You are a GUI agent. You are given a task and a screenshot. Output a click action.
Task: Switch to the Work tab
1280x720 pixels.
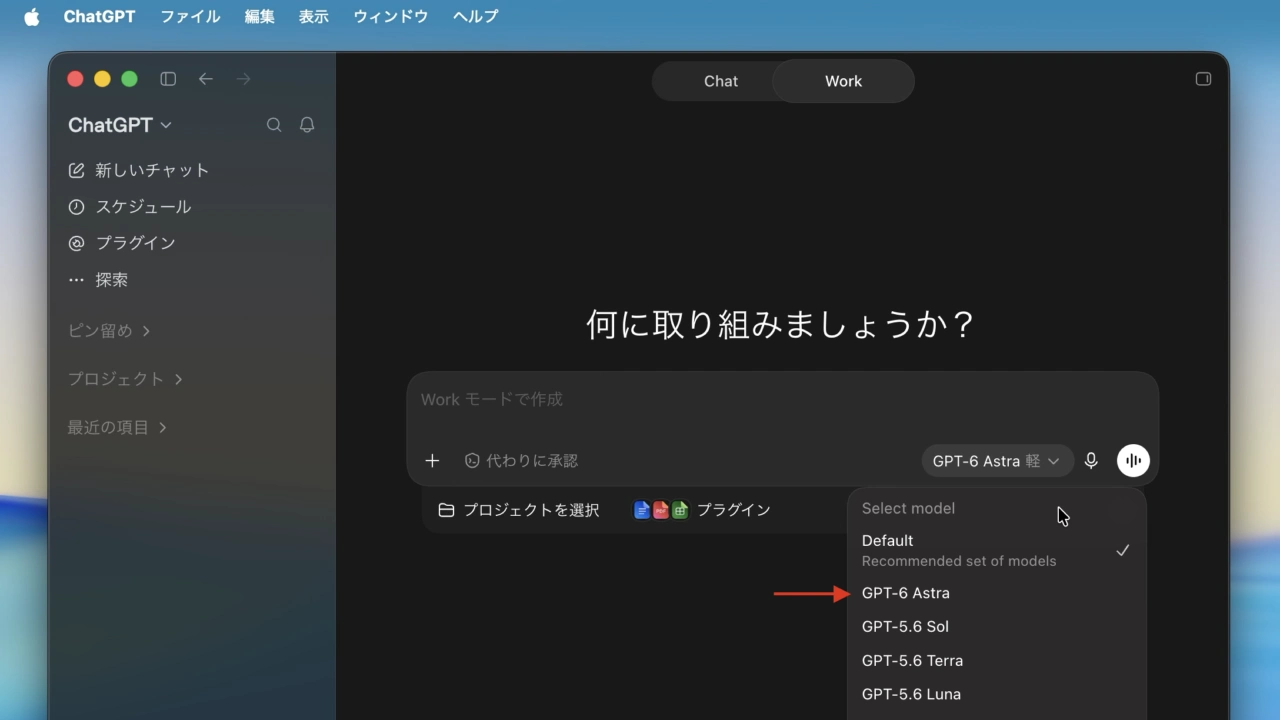tap(843, 81)
